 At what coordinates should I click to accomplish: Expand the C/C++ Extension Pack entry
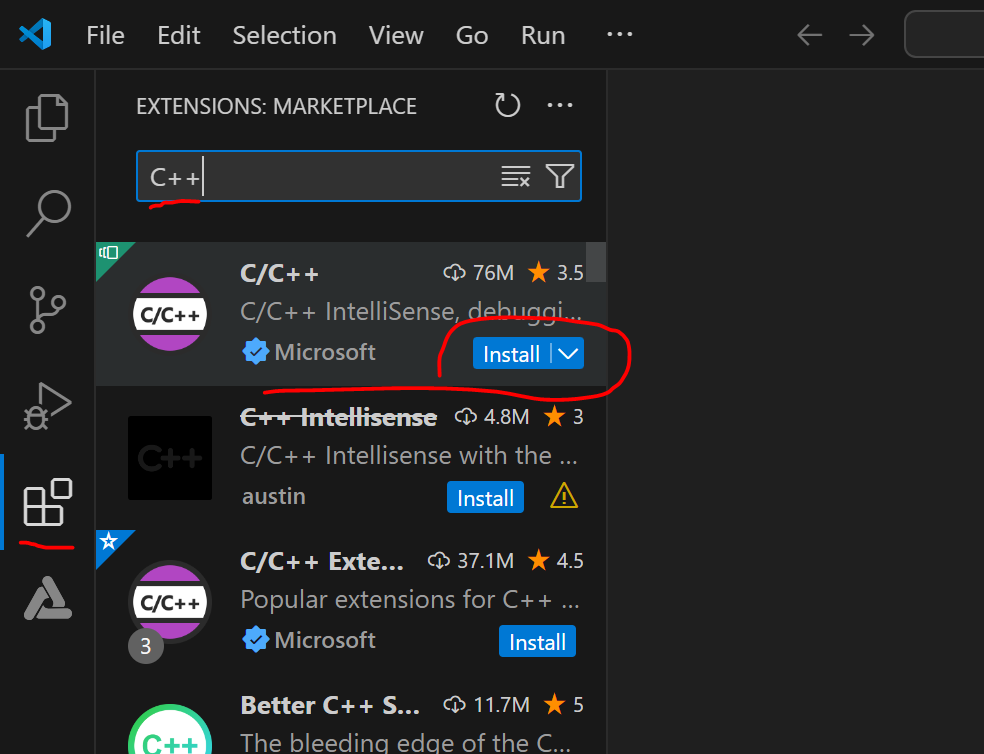[146, 646]
